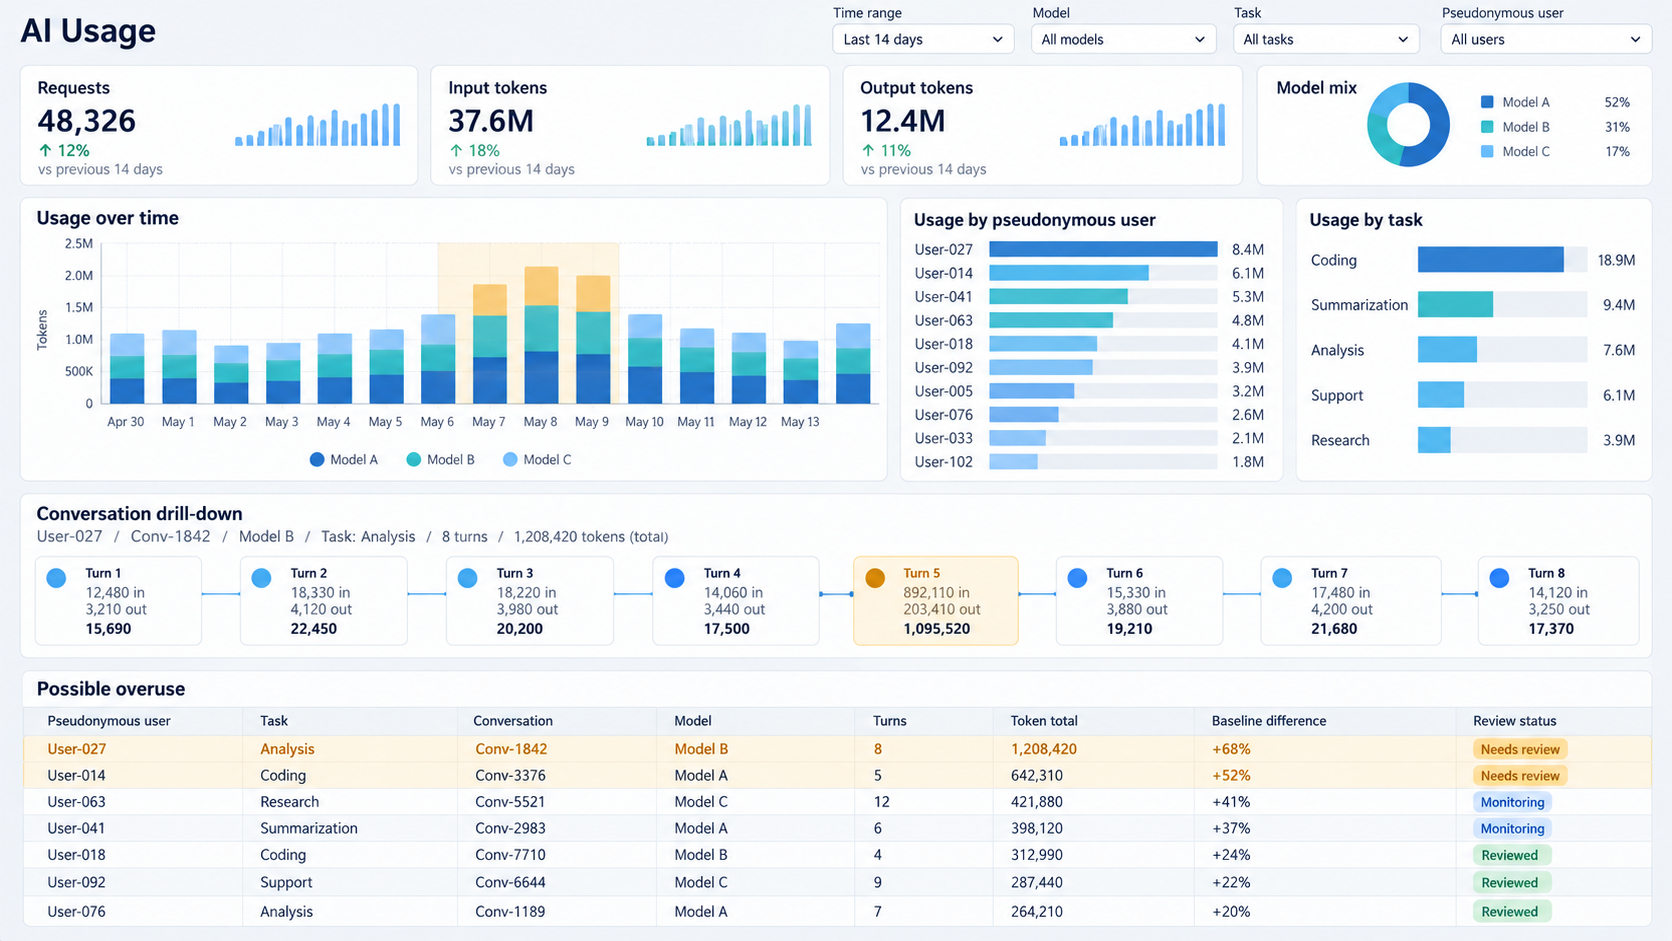Select the Summarization task bar
This screenshot has width=1672, height=941.
[1455, 305]
